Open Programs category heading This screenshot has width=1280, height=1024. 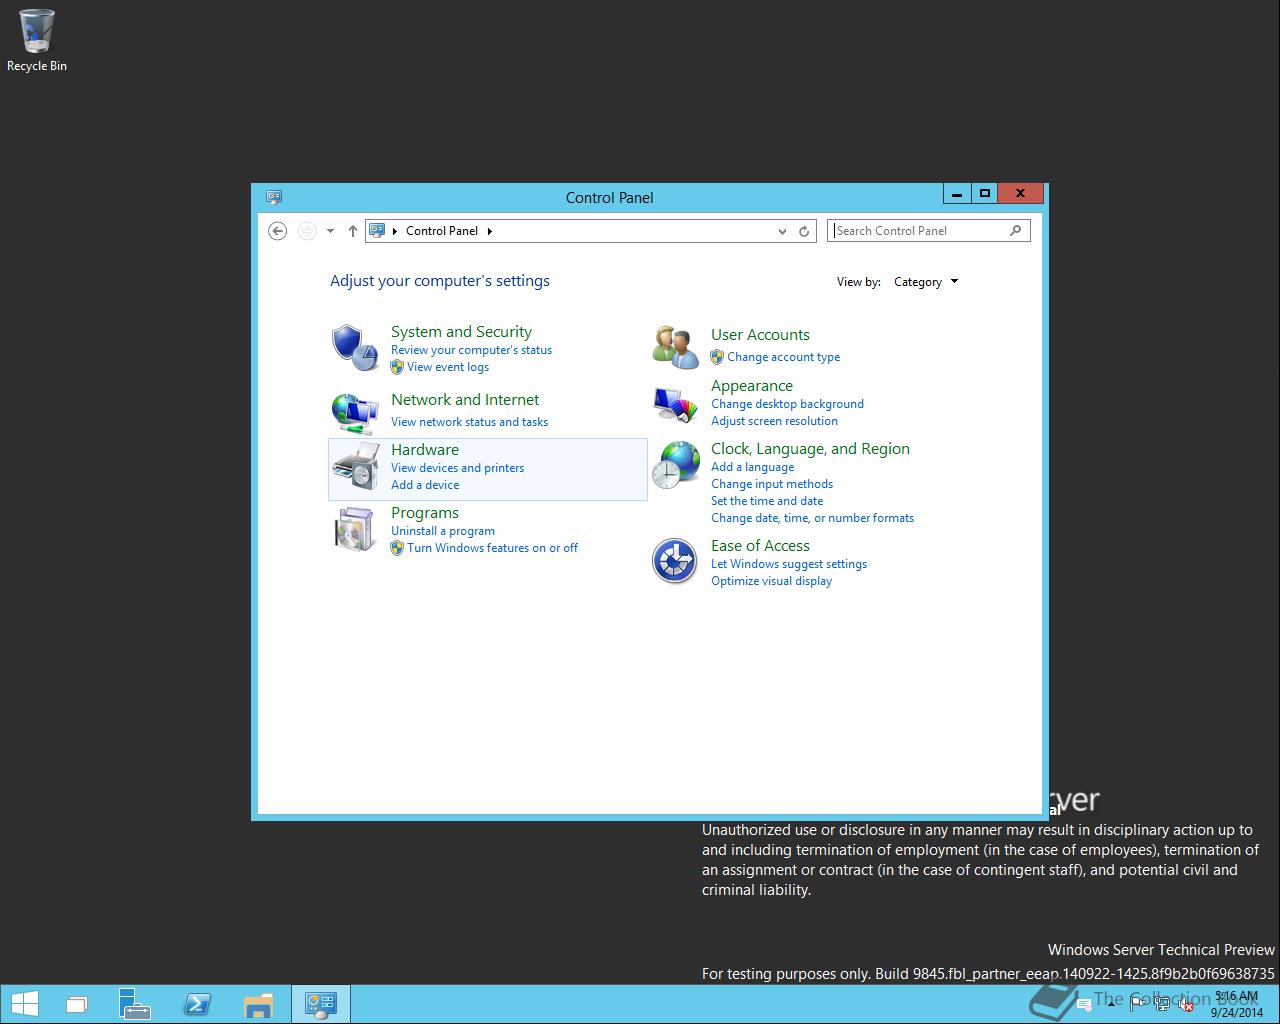coord(425,513)
